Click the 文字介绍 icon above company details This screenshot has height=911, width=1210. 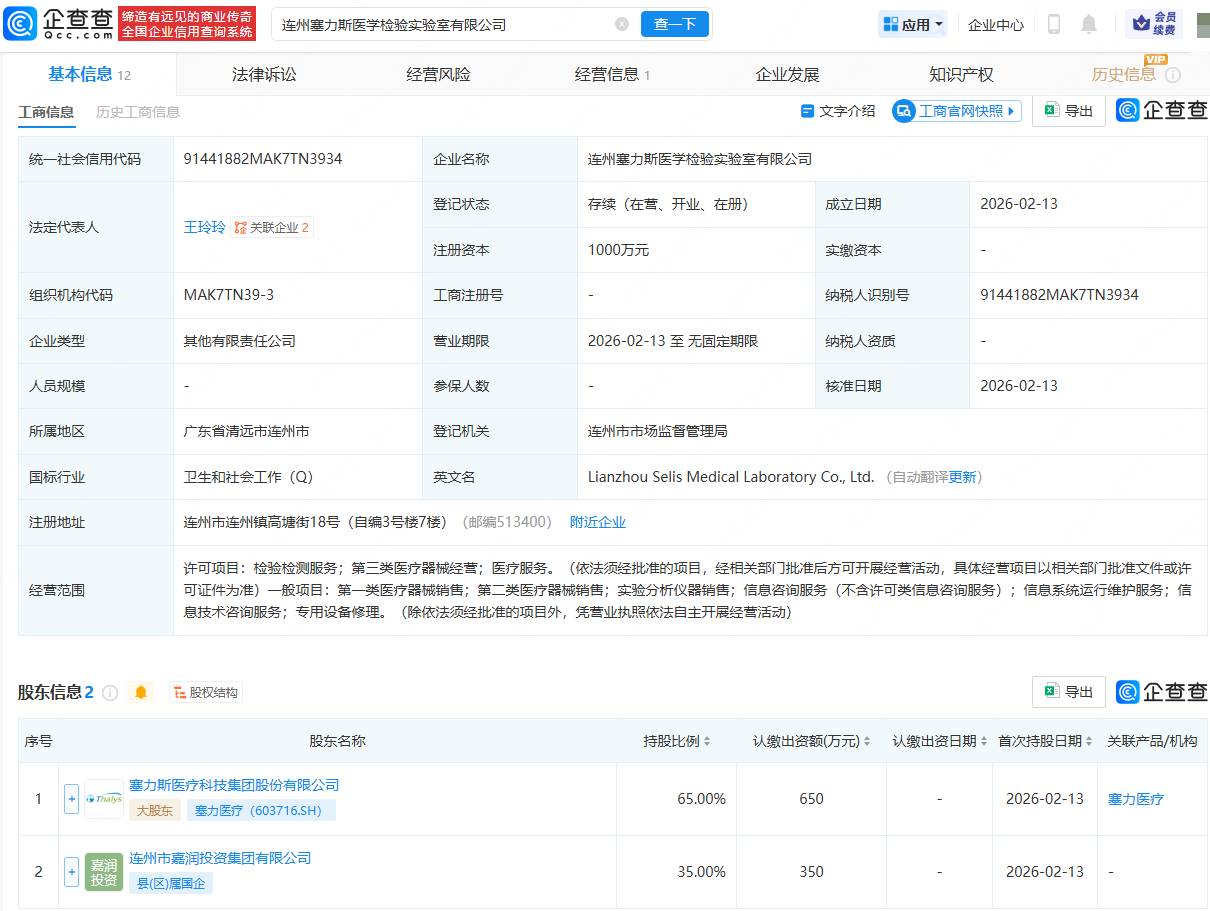pos(838,111)
